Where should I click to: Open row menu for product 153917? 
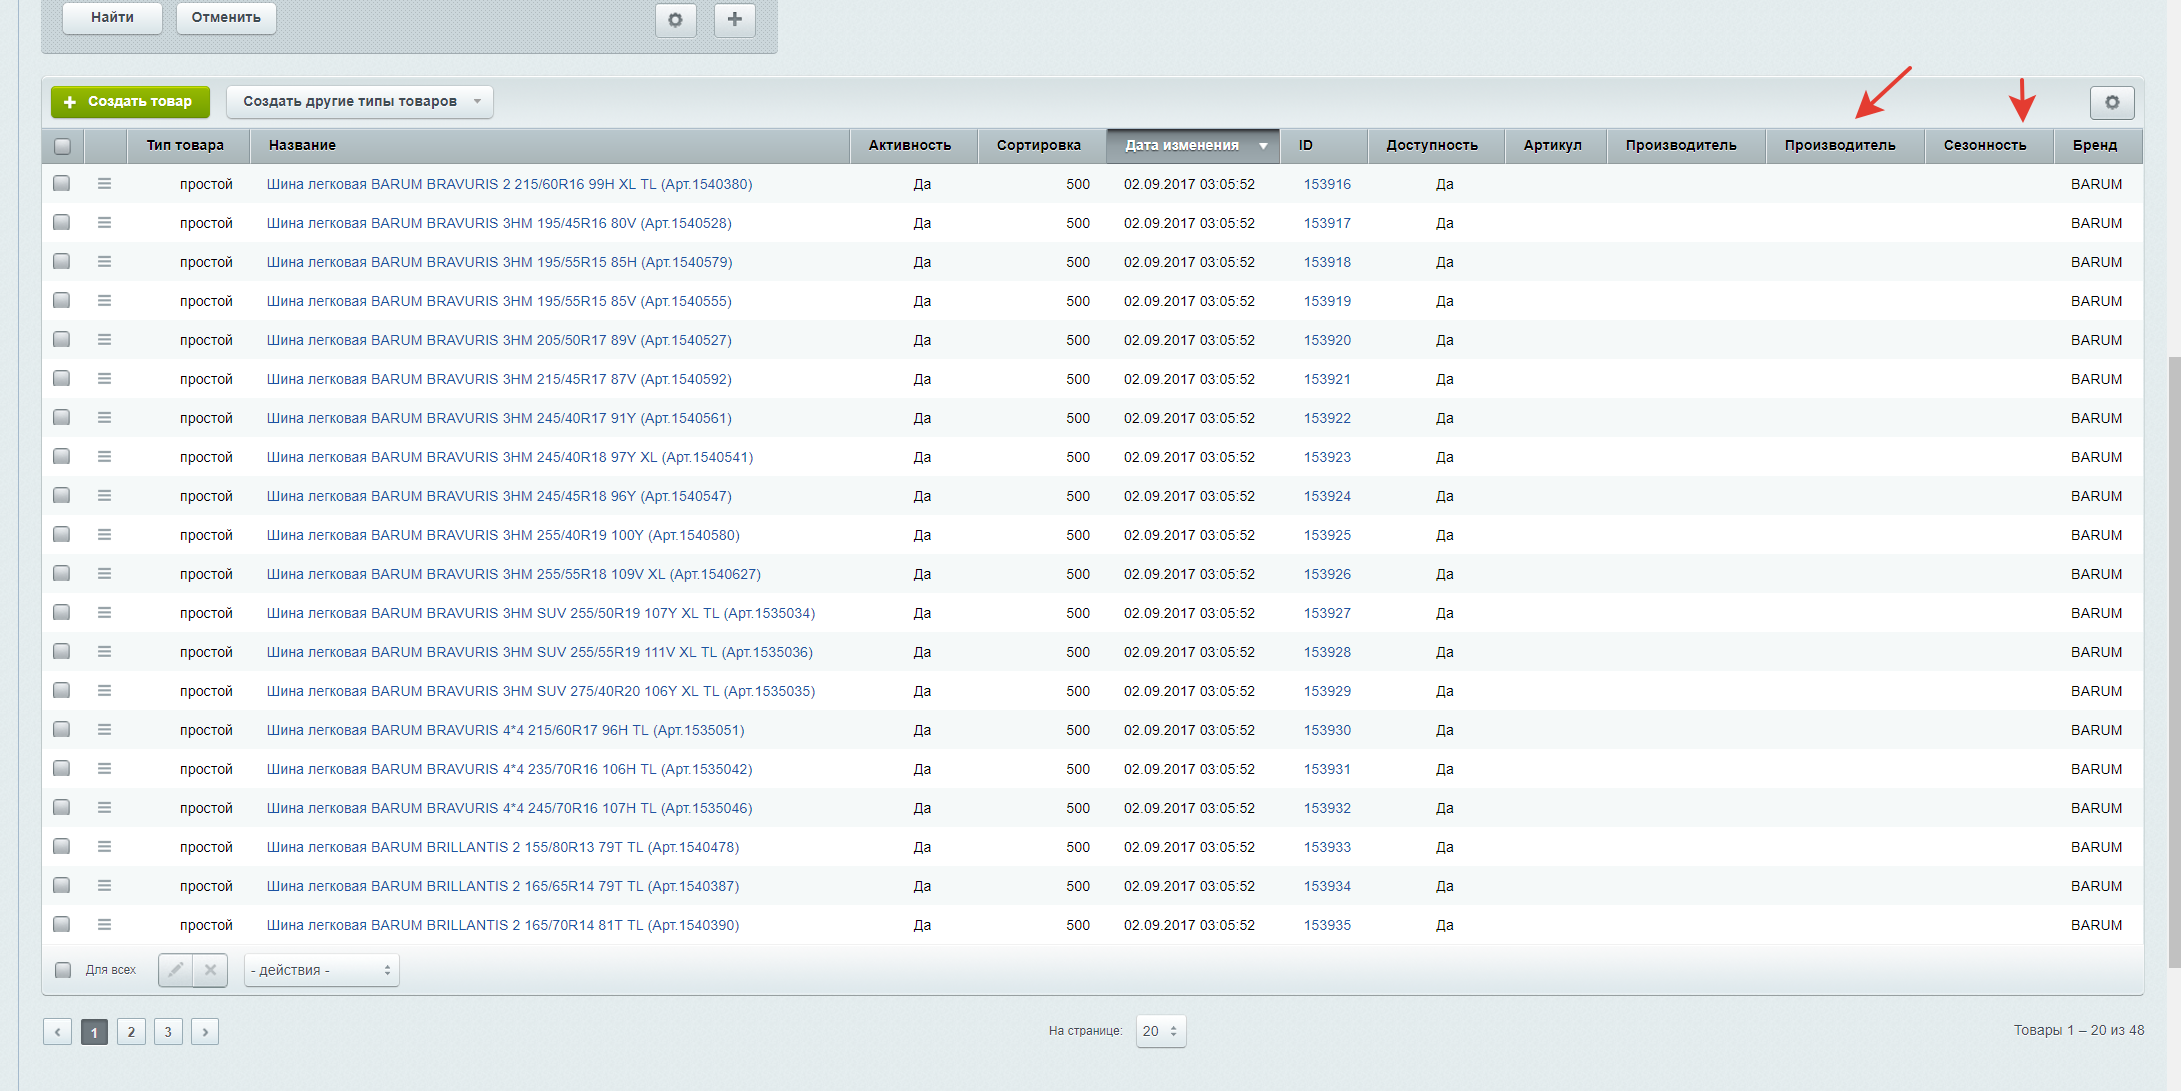click(x=104, y=223)
